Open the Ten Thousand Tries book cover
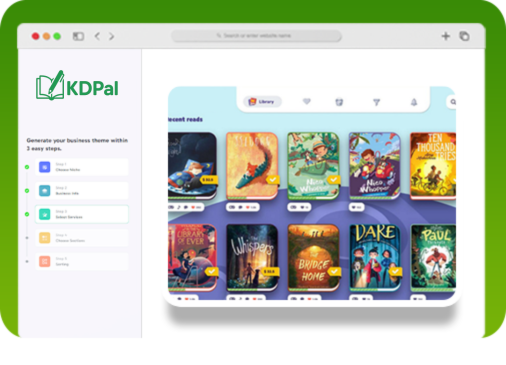 tap(433, 166)
